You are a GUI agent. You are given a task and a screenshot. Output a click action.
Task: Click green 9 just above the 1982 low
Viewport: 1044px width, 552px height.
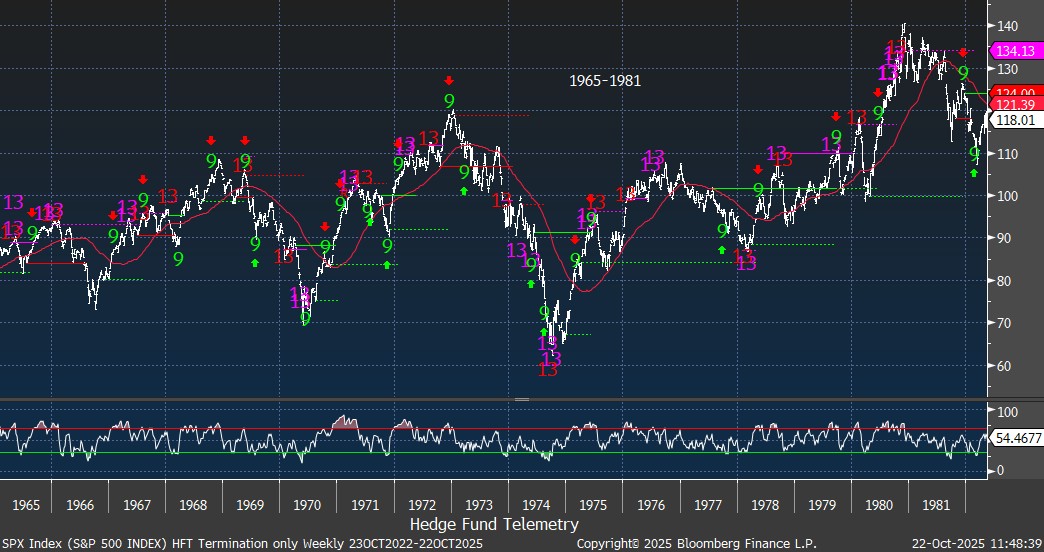pos(973,154)
